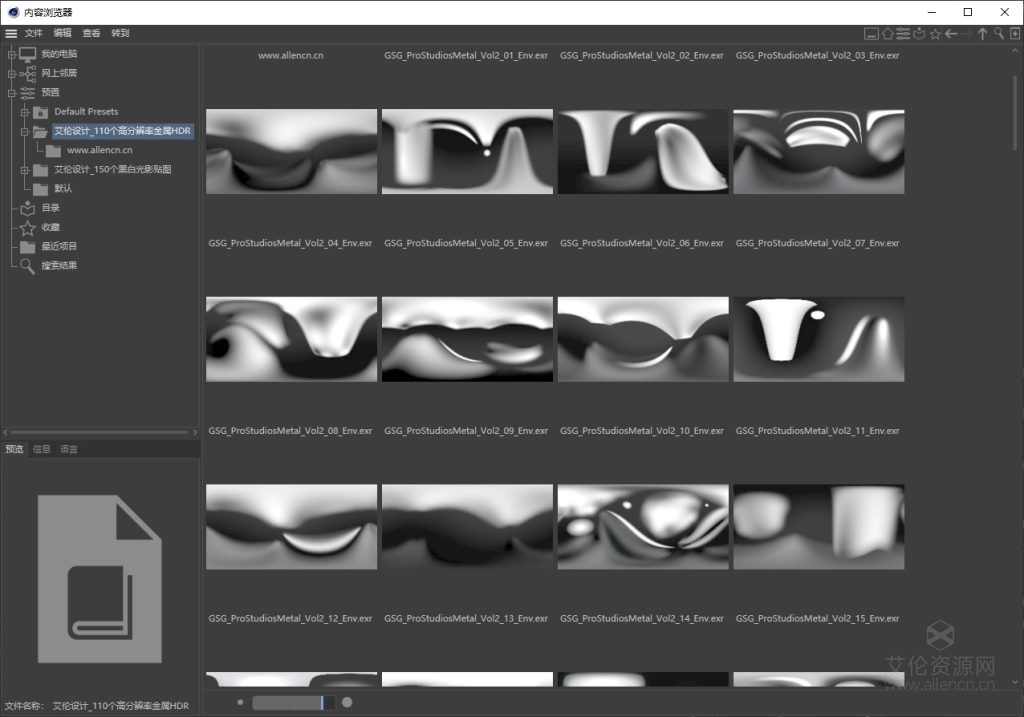Click the small dot to shrink thumbnails
The width and height of the screenshot is (1024, 717).
(240, 703)
